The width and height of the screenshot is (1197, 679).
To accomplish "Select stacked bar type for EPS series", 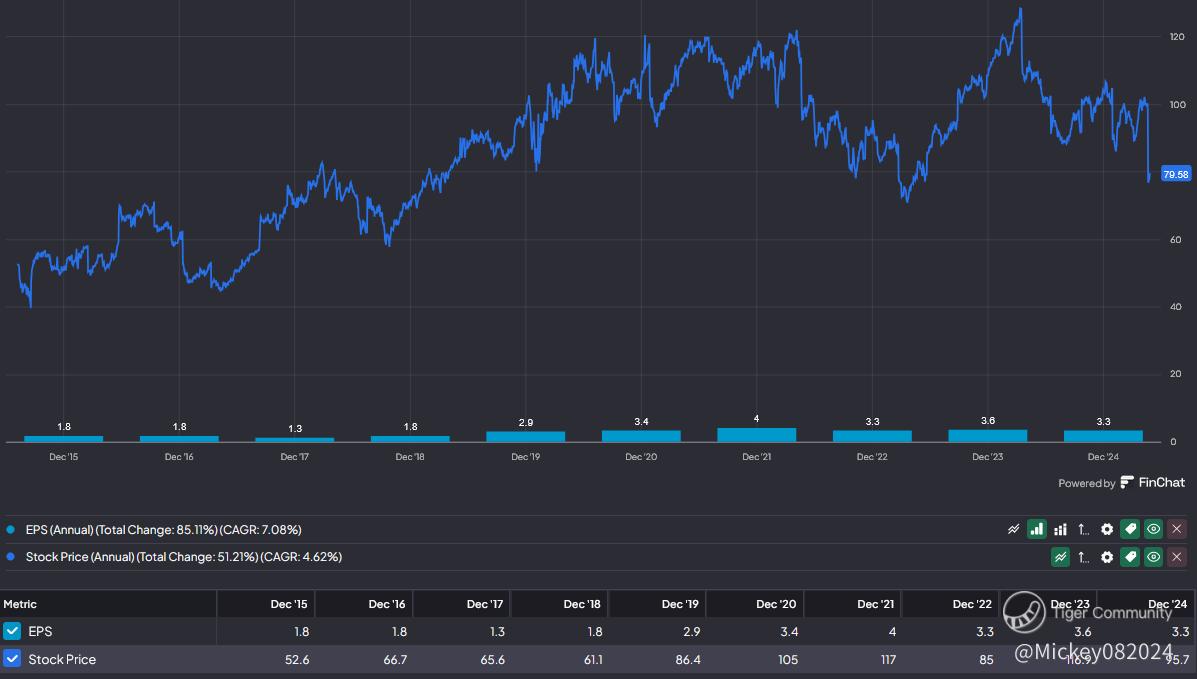I will pos(1060,529).
